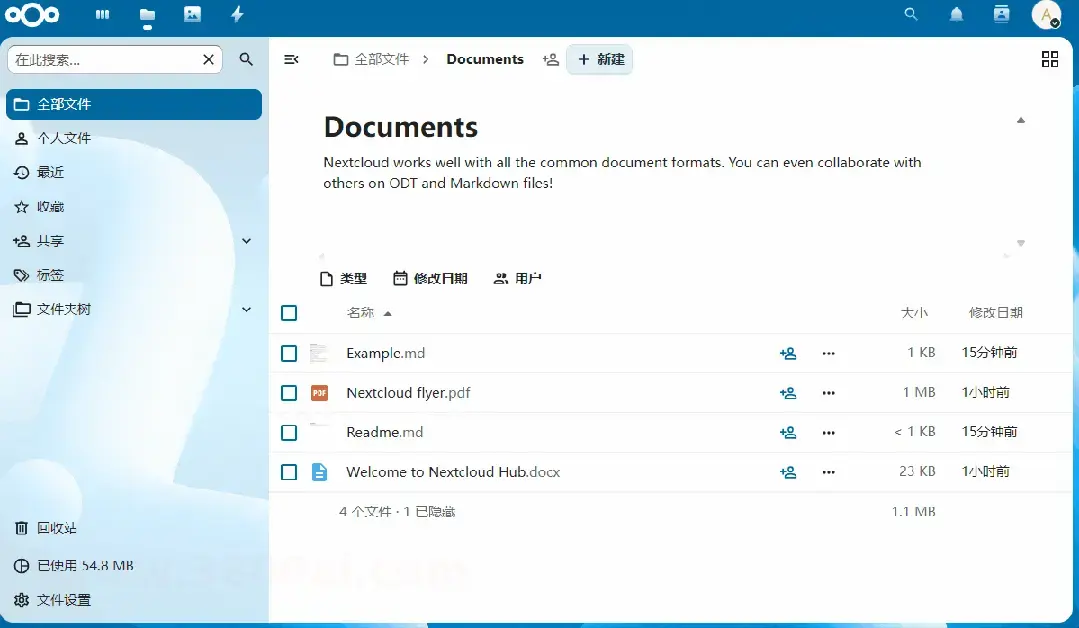1079x628 pixels.
Task: Select 收藏 favorites in sidebar
Action: pos(50,207)
